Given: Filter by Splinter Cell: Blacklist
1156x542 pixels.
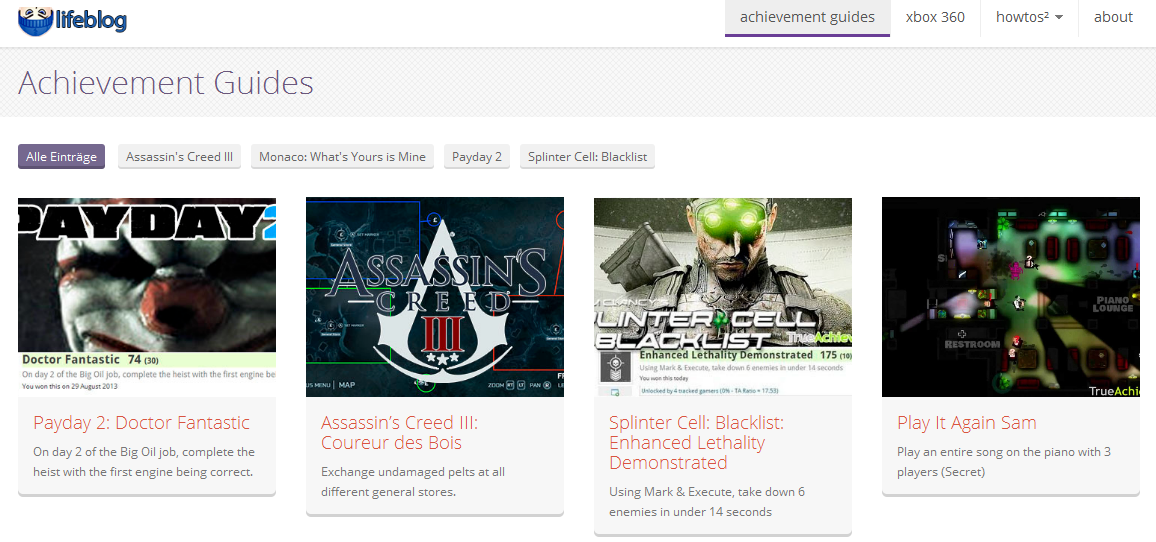Looking at the screenshot, I should click(x=587, y=157).
